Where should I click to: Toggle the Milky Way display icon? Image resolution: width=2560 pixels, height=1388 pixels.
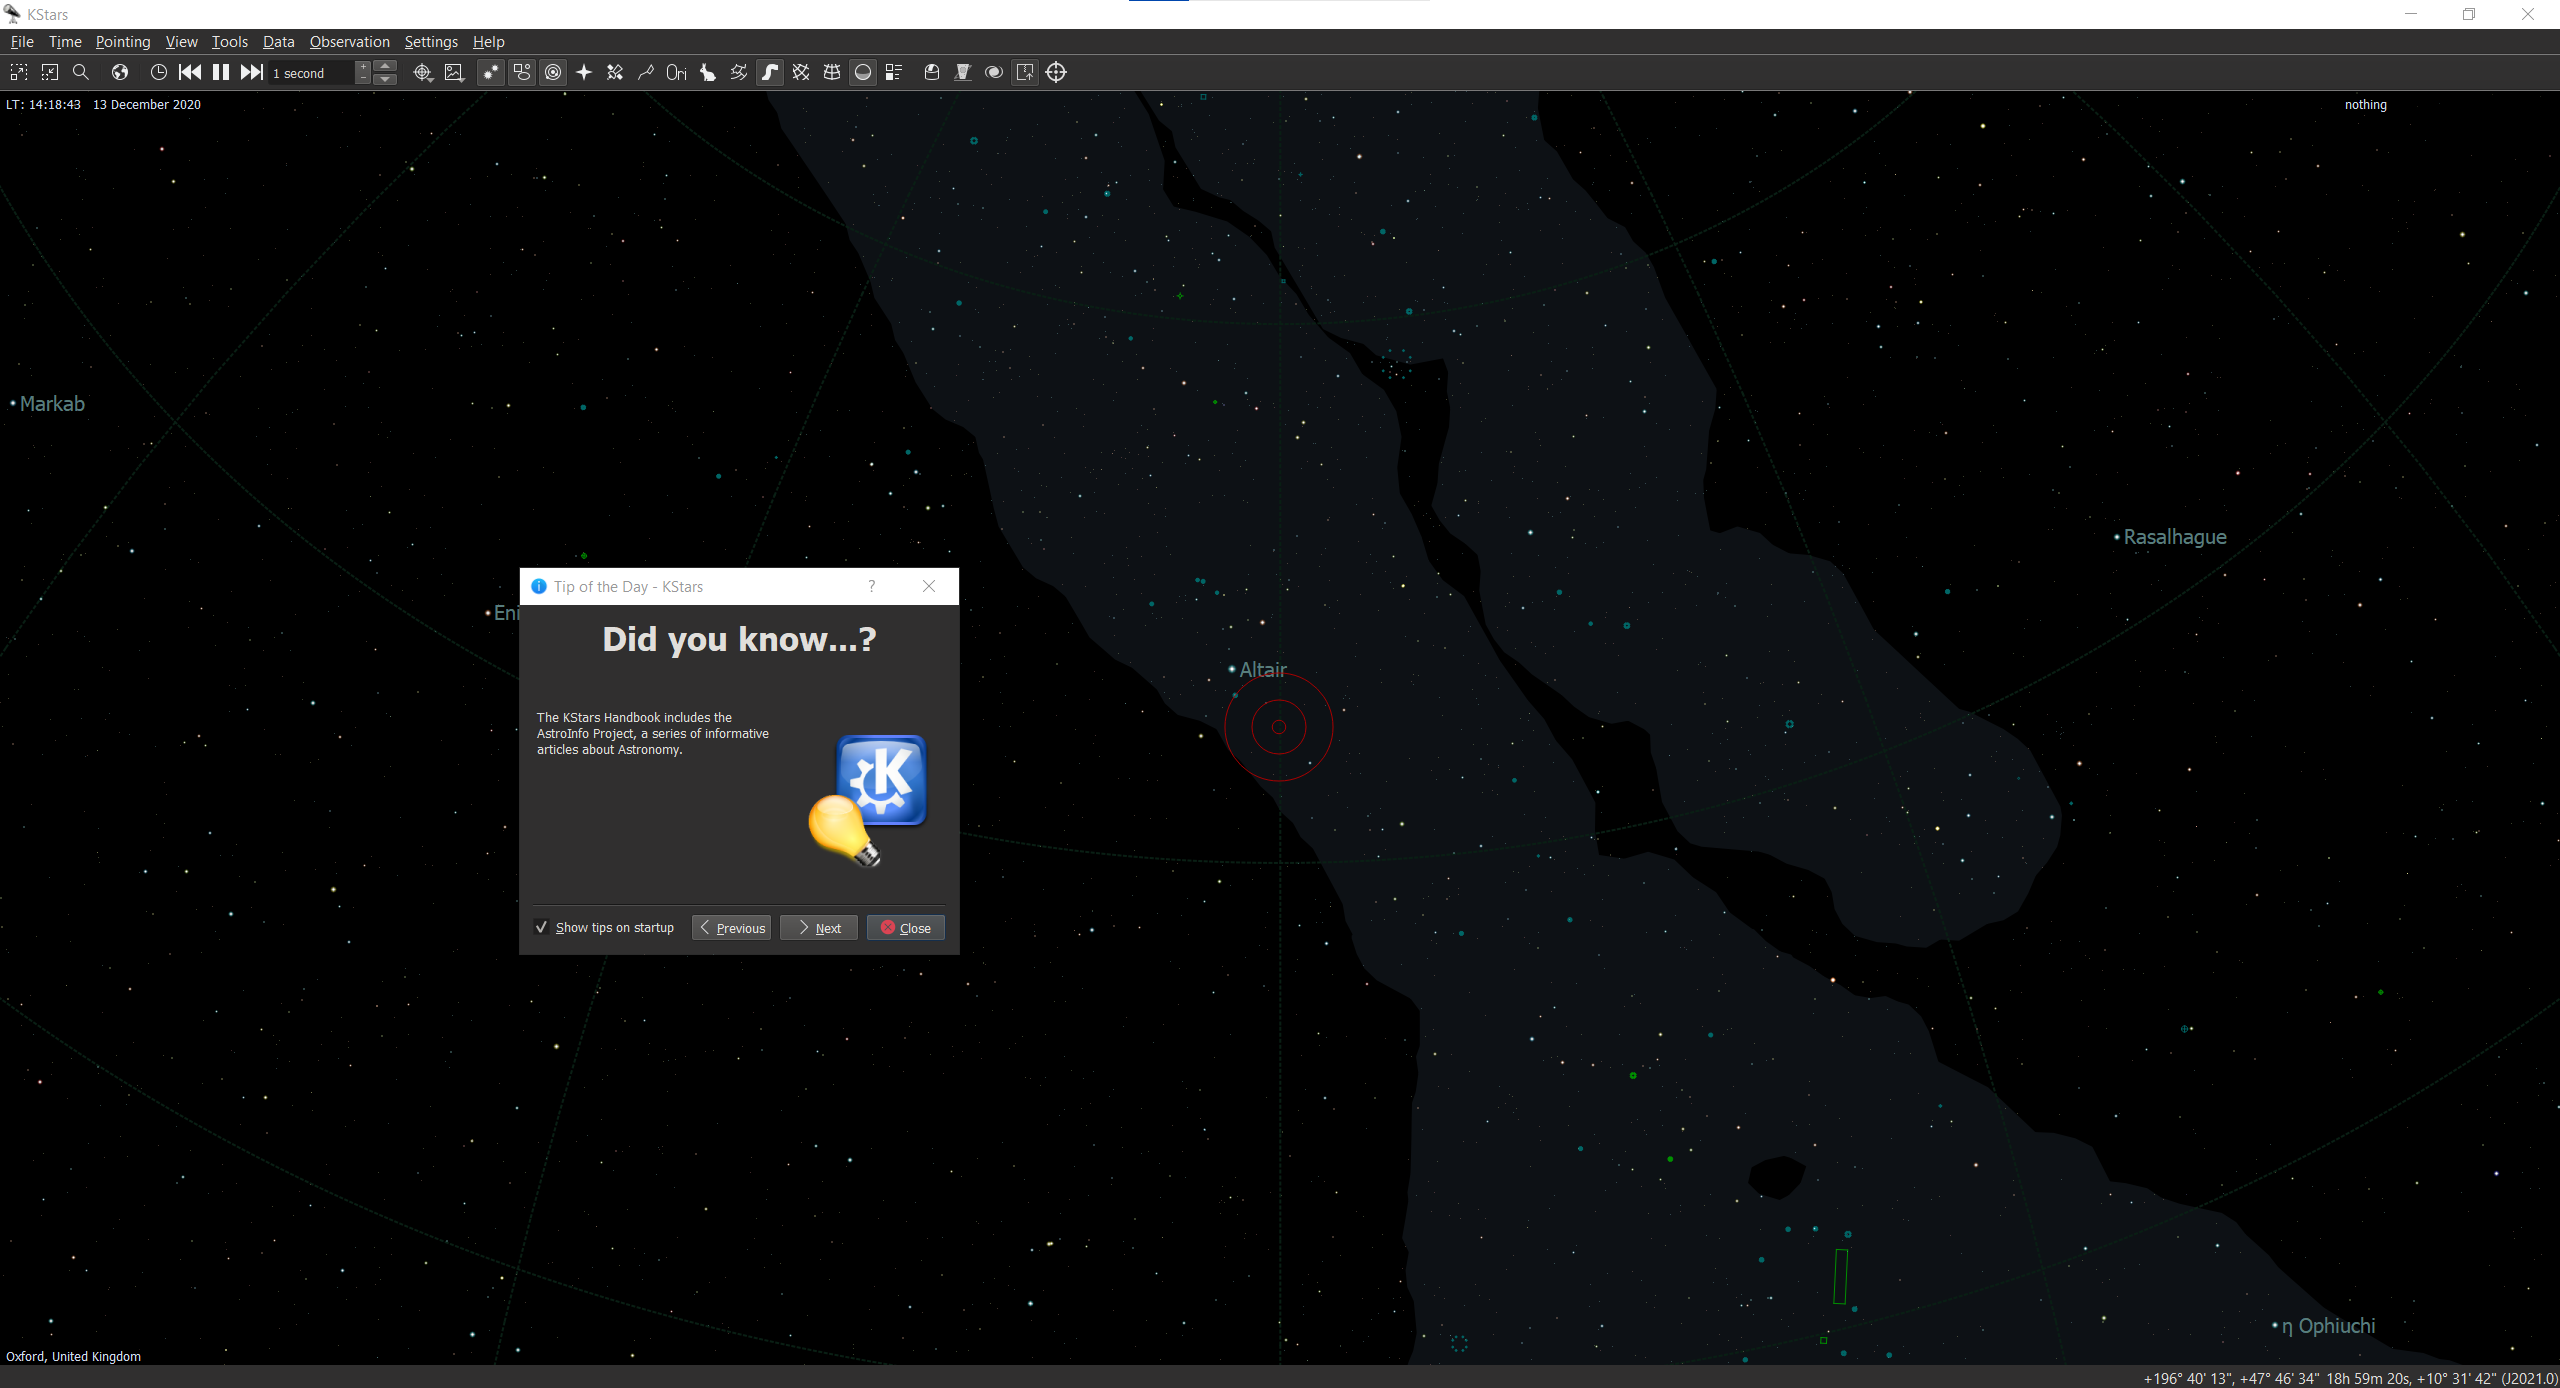770,72
